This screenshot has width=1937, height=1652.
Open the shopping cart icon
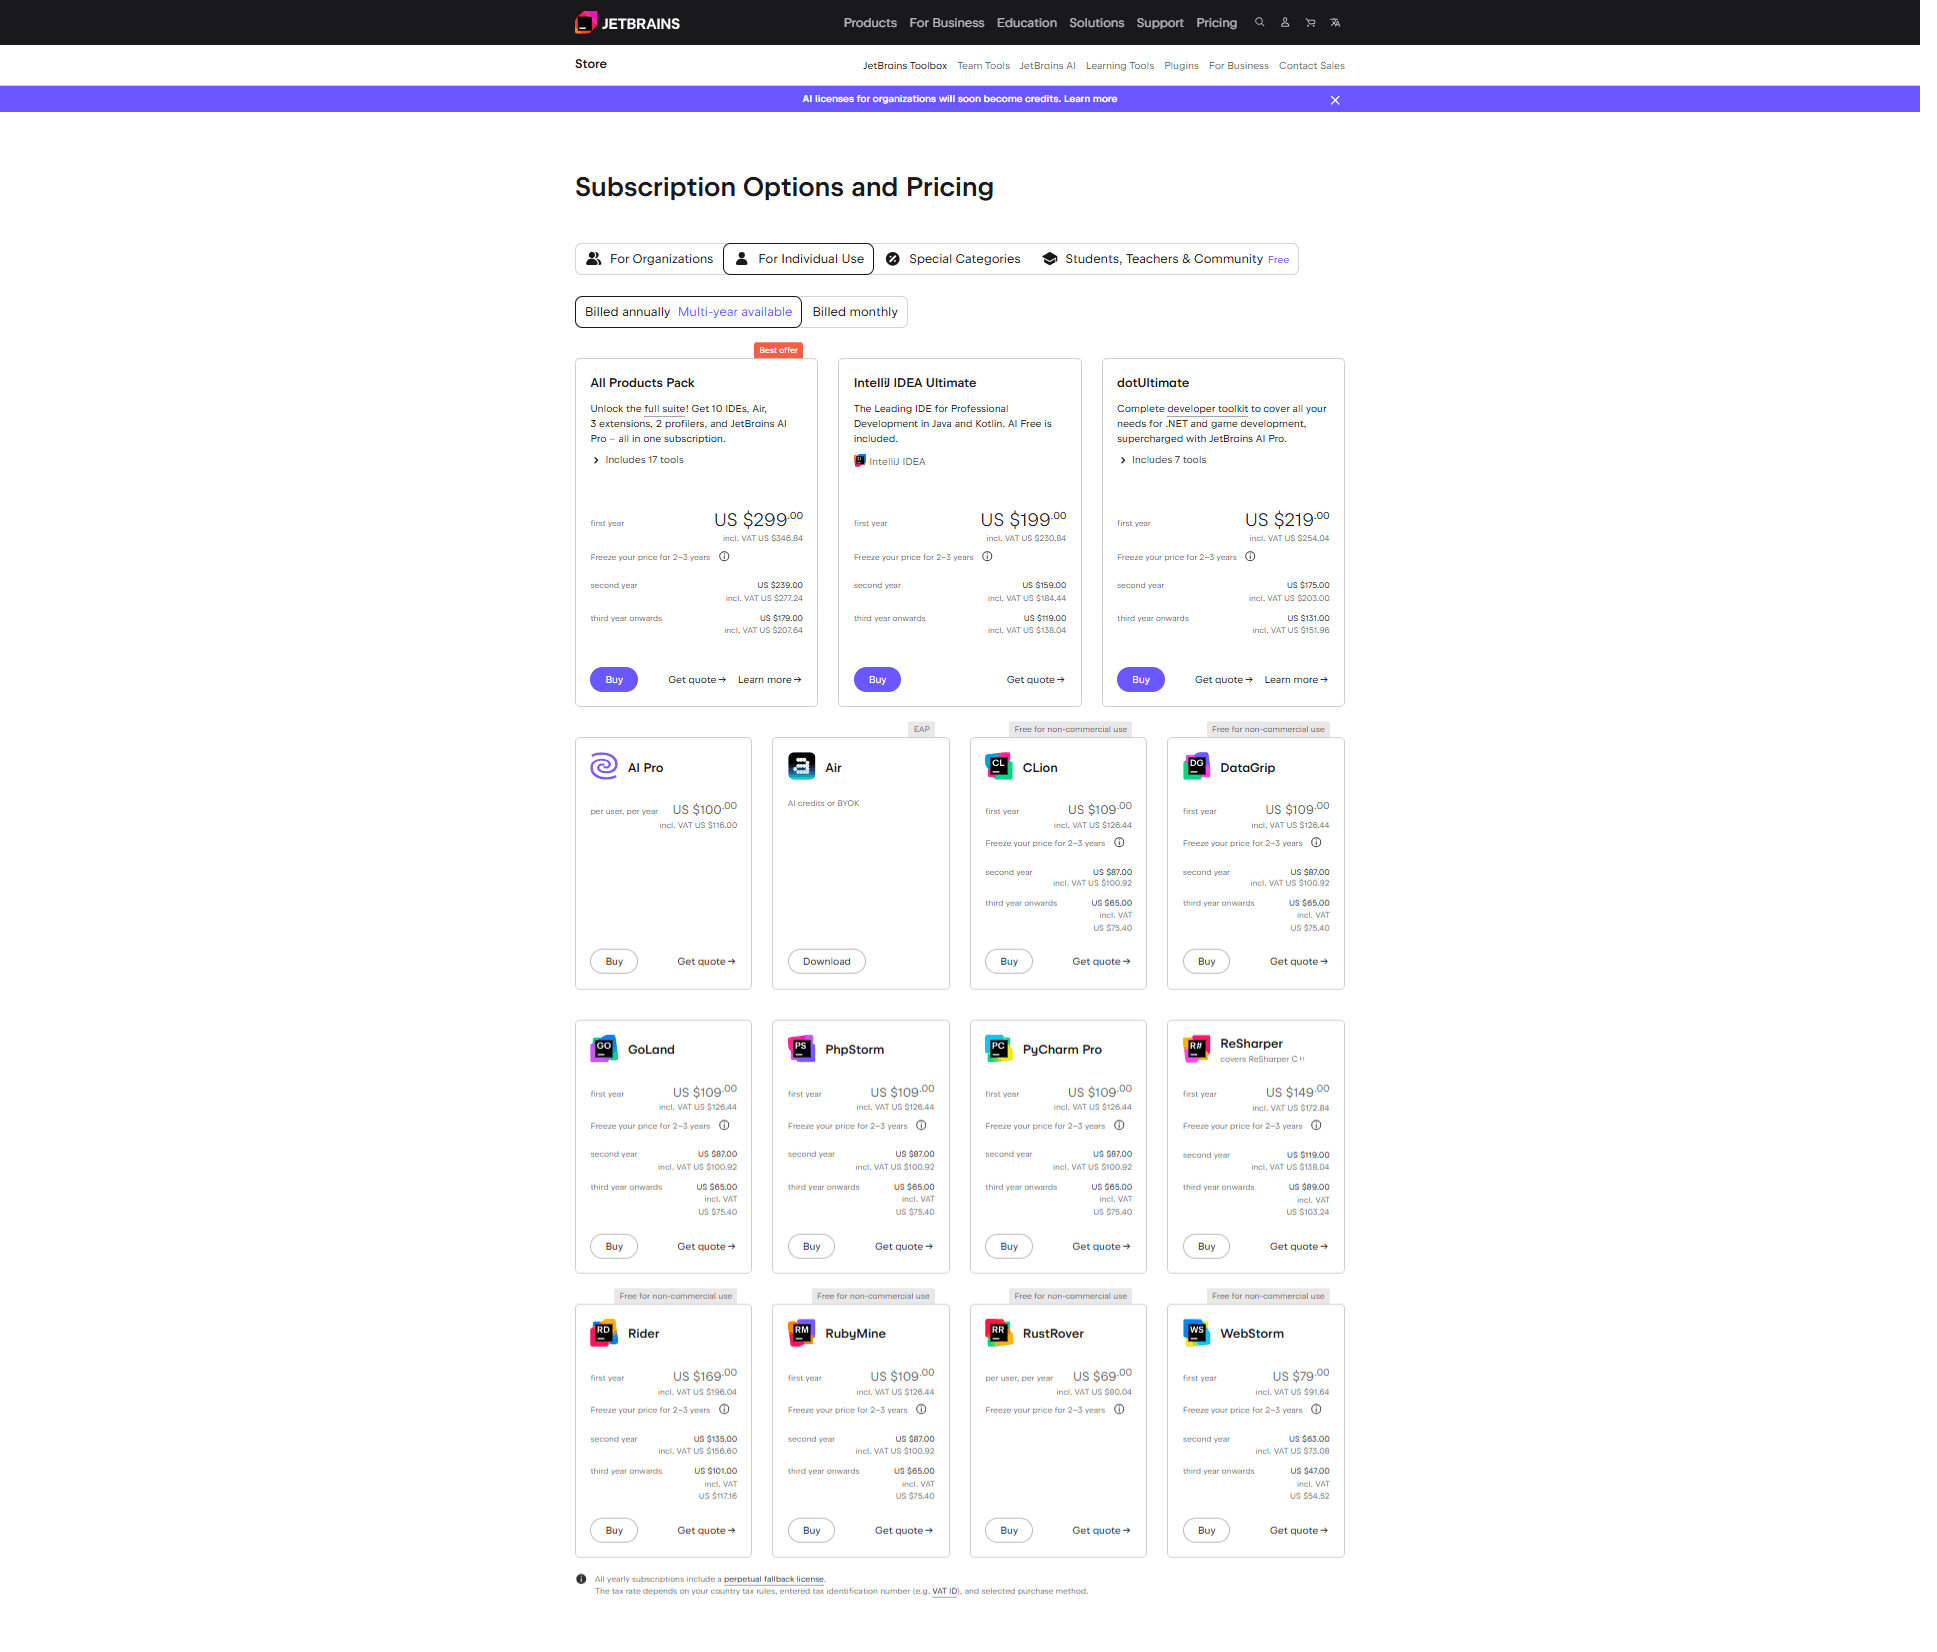1310,22
